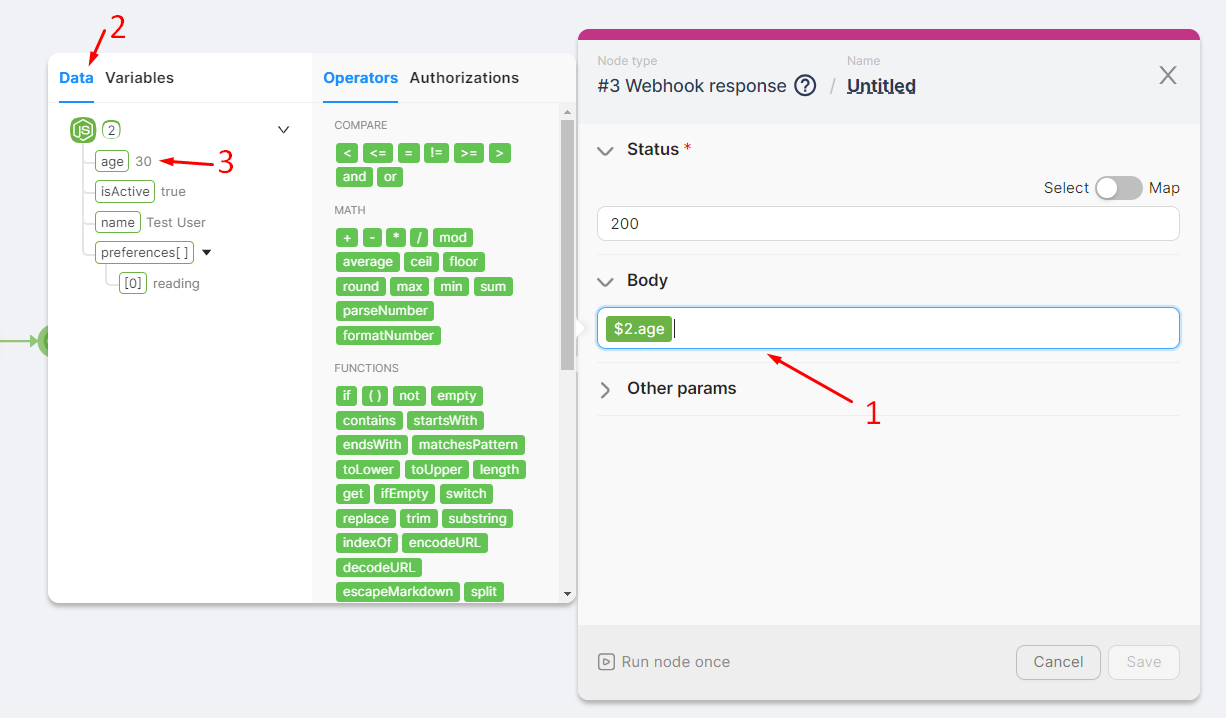Collapse the preferences[ ] array arrow

click(x=207, y=253)
